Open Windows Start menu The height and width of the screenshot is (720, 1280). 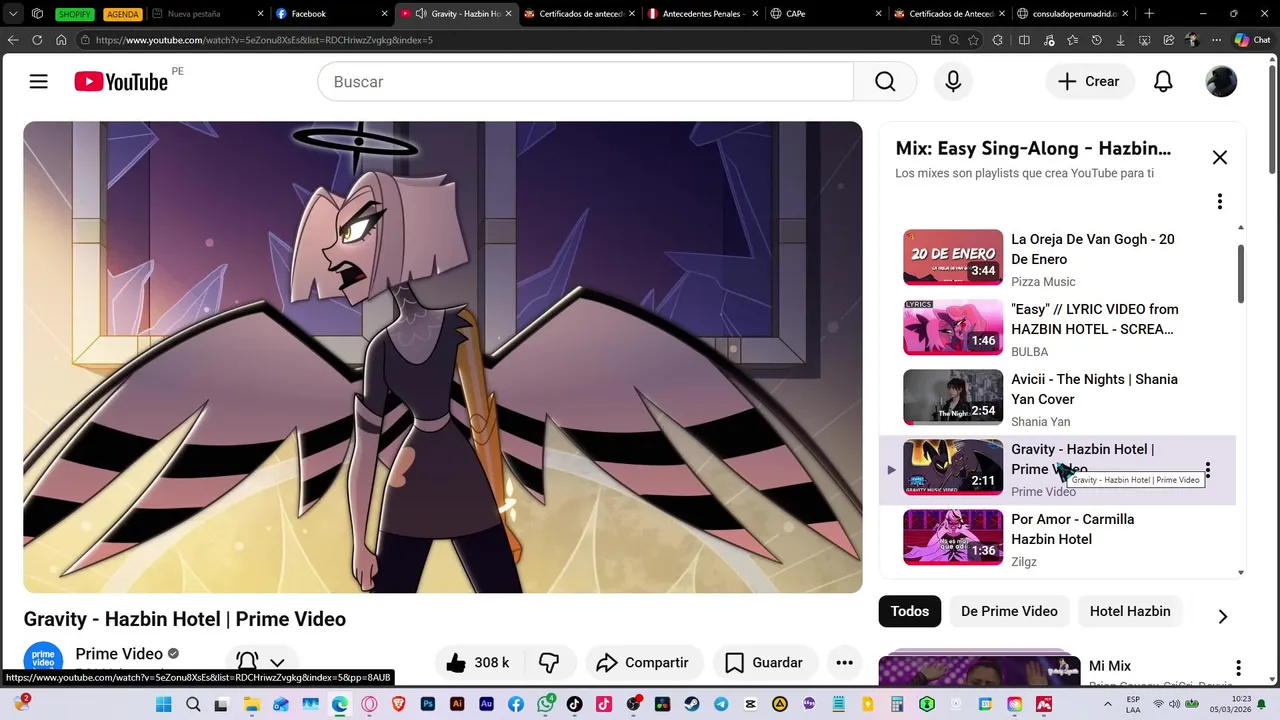click(x=166, y=704)
